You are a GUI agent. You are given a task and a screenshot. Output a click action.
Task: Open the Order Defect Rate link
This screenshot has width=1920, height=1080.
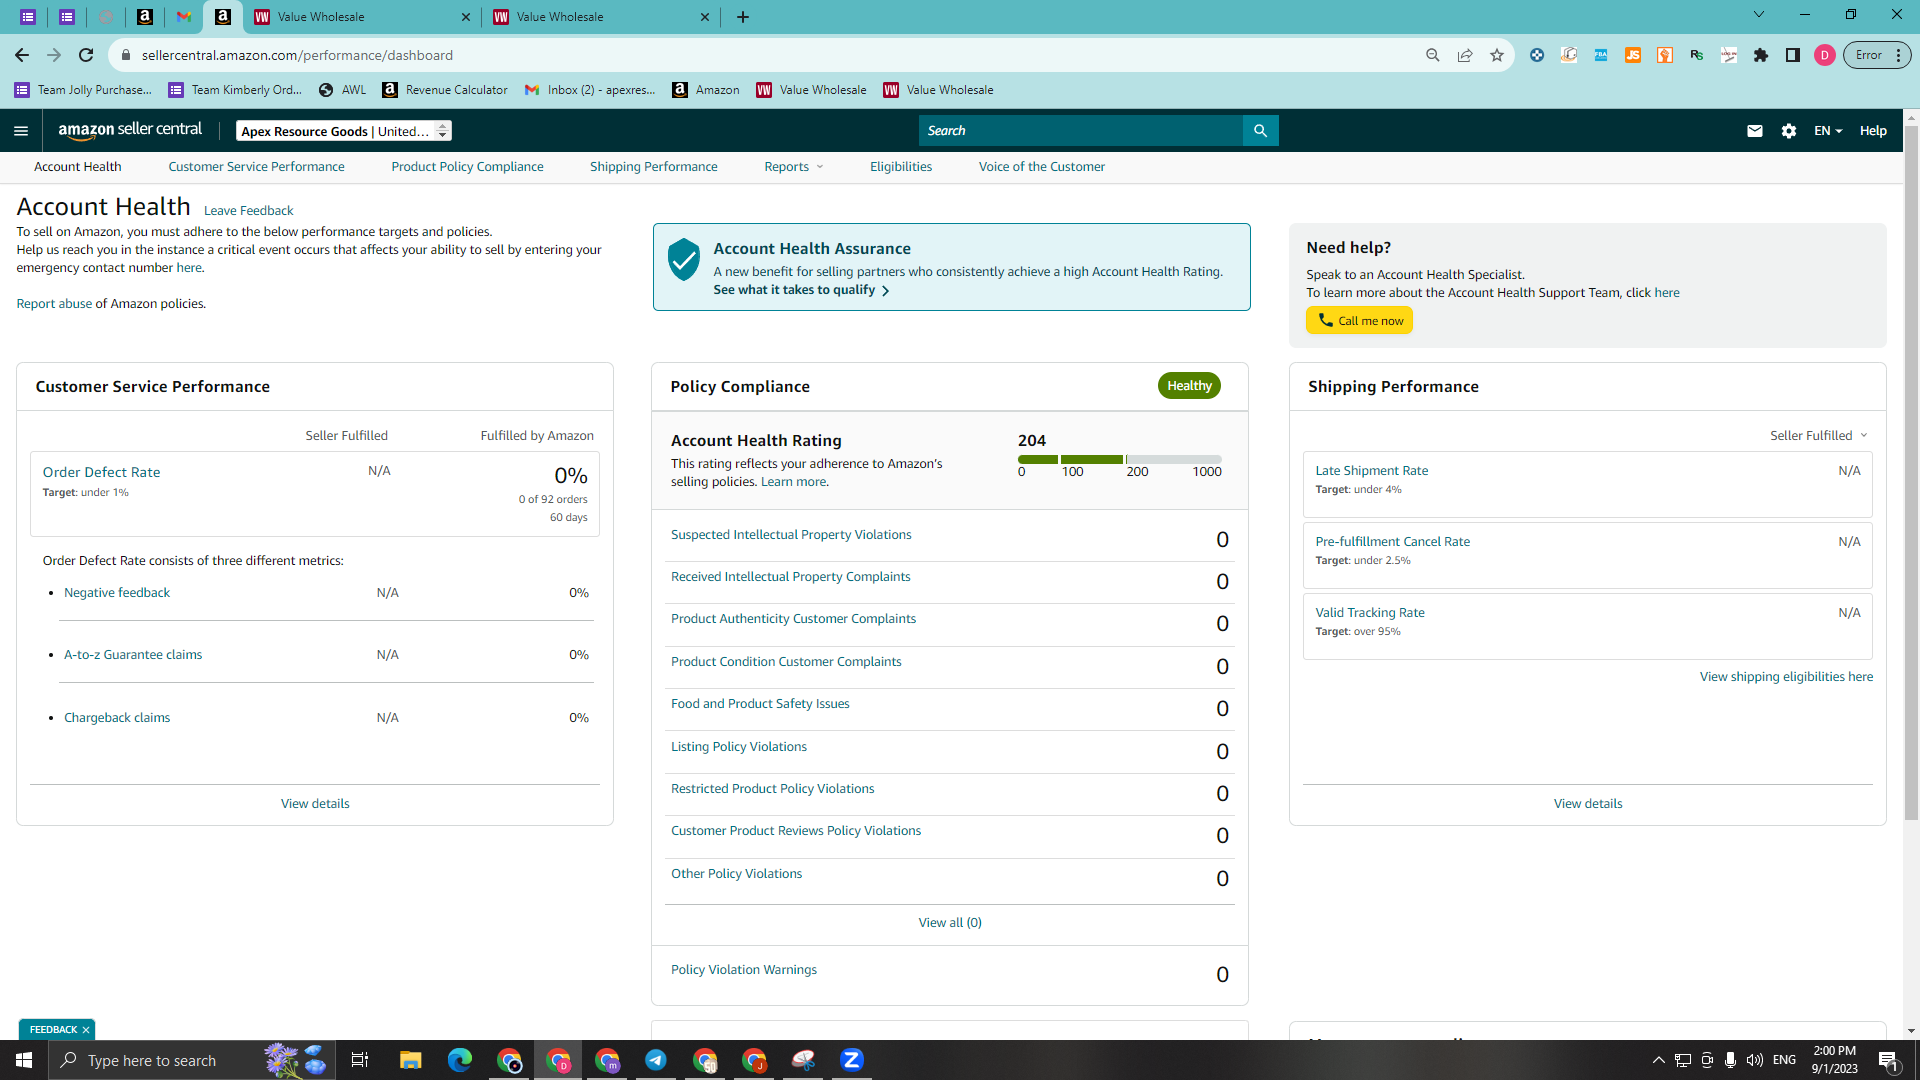point(101,472)
